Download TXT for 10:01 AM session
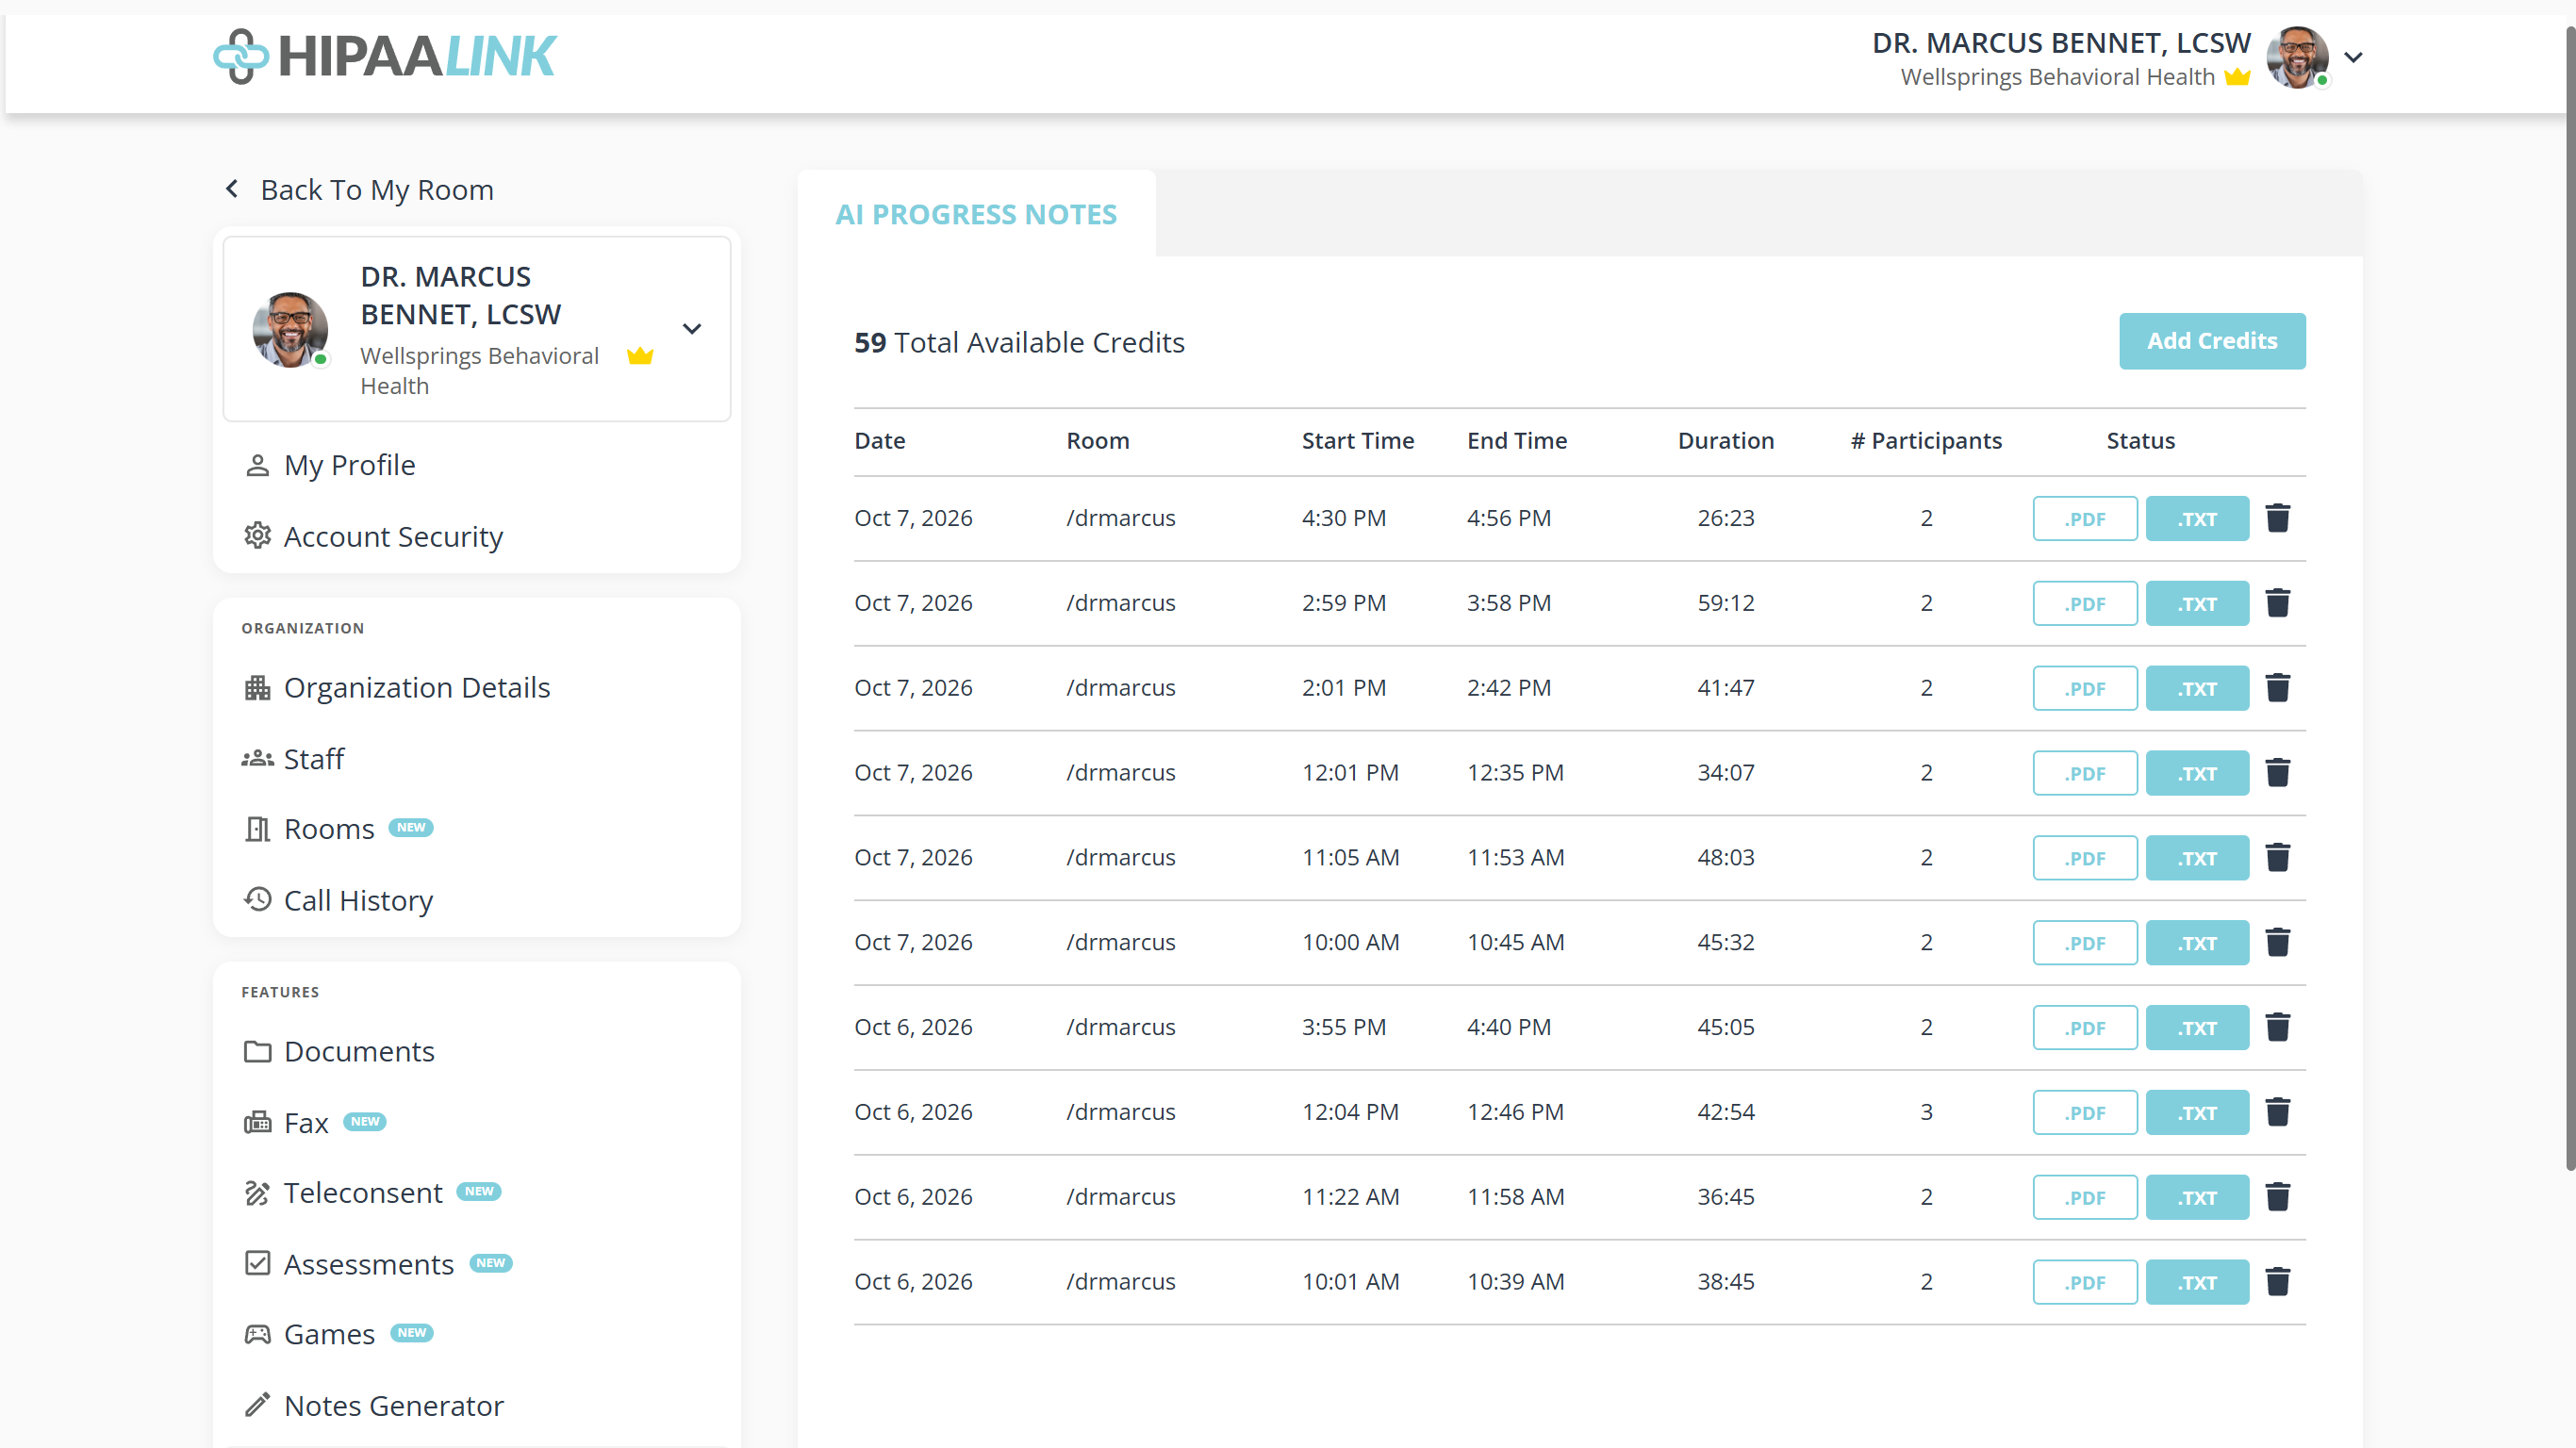The image size is (2576, 1448). click(x=2197, y=1282)
